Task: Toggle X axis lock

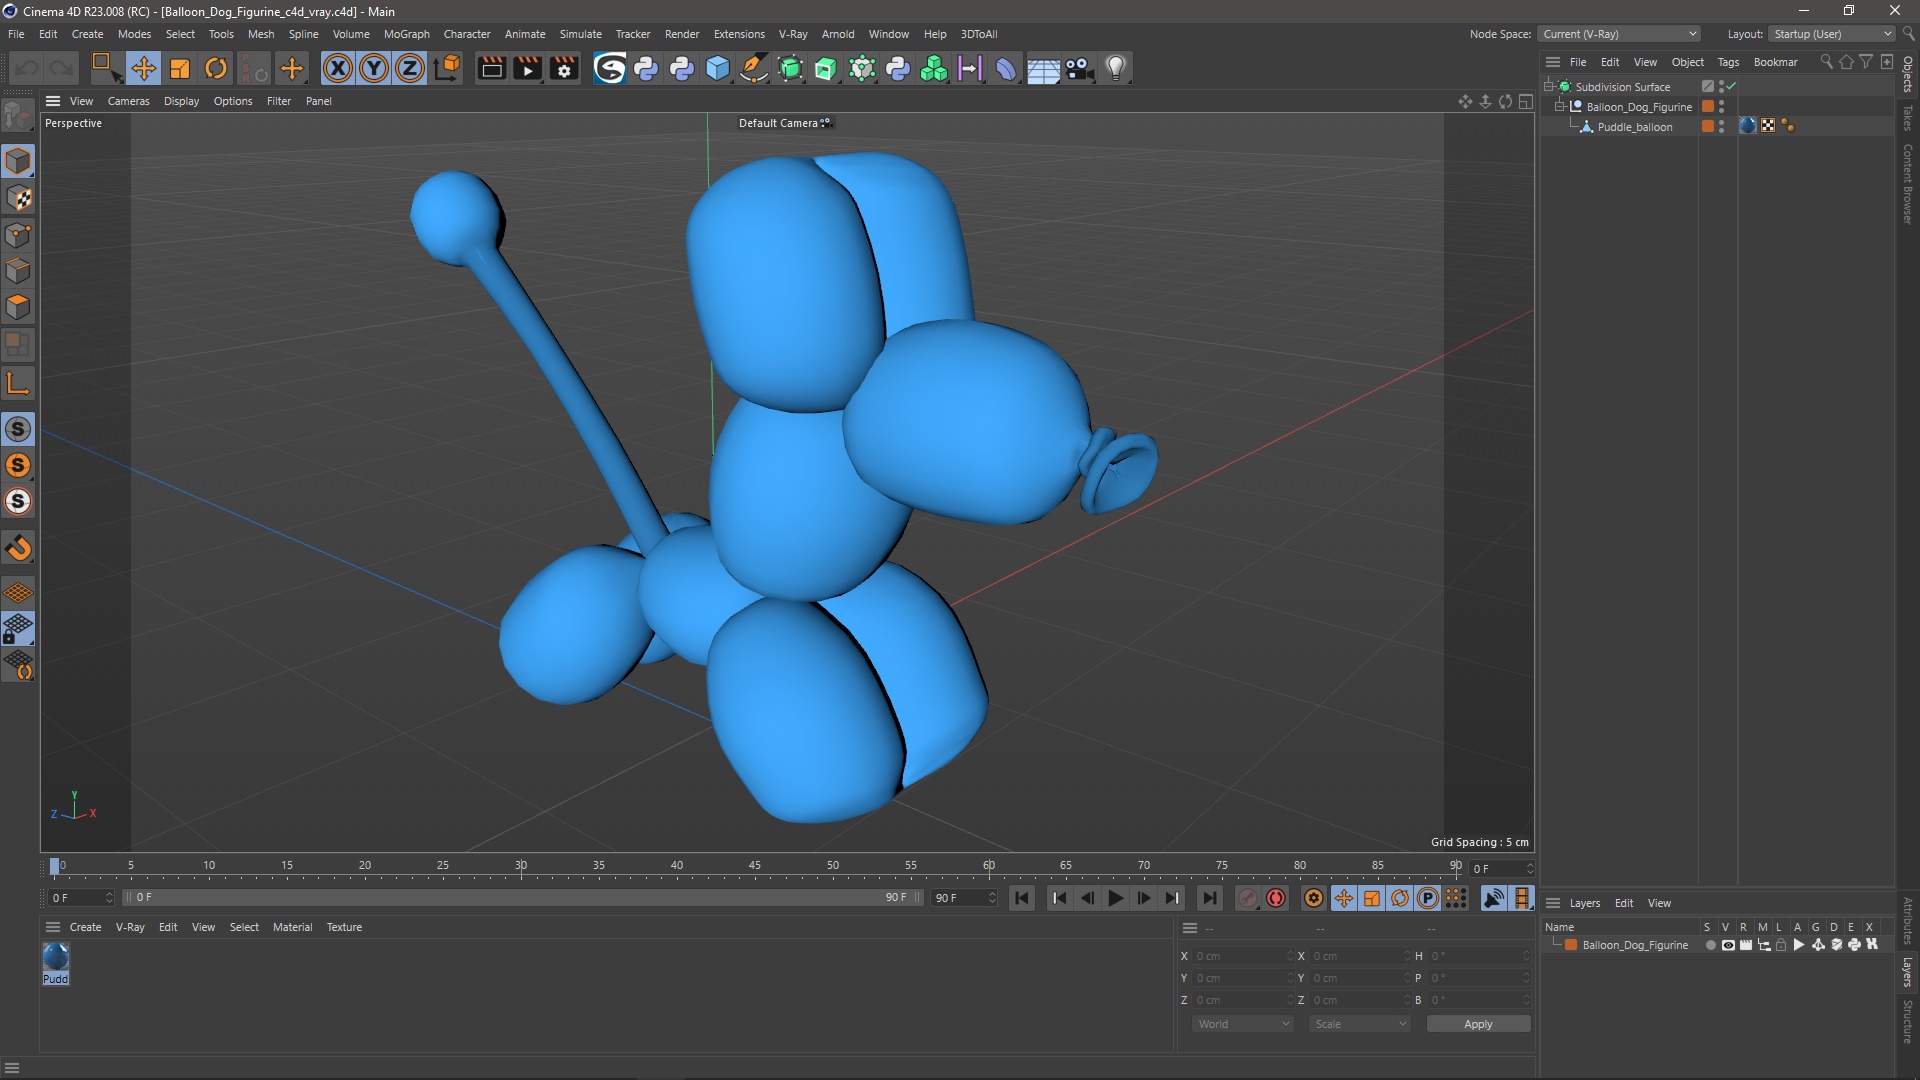Action: [x=338, y=68]
